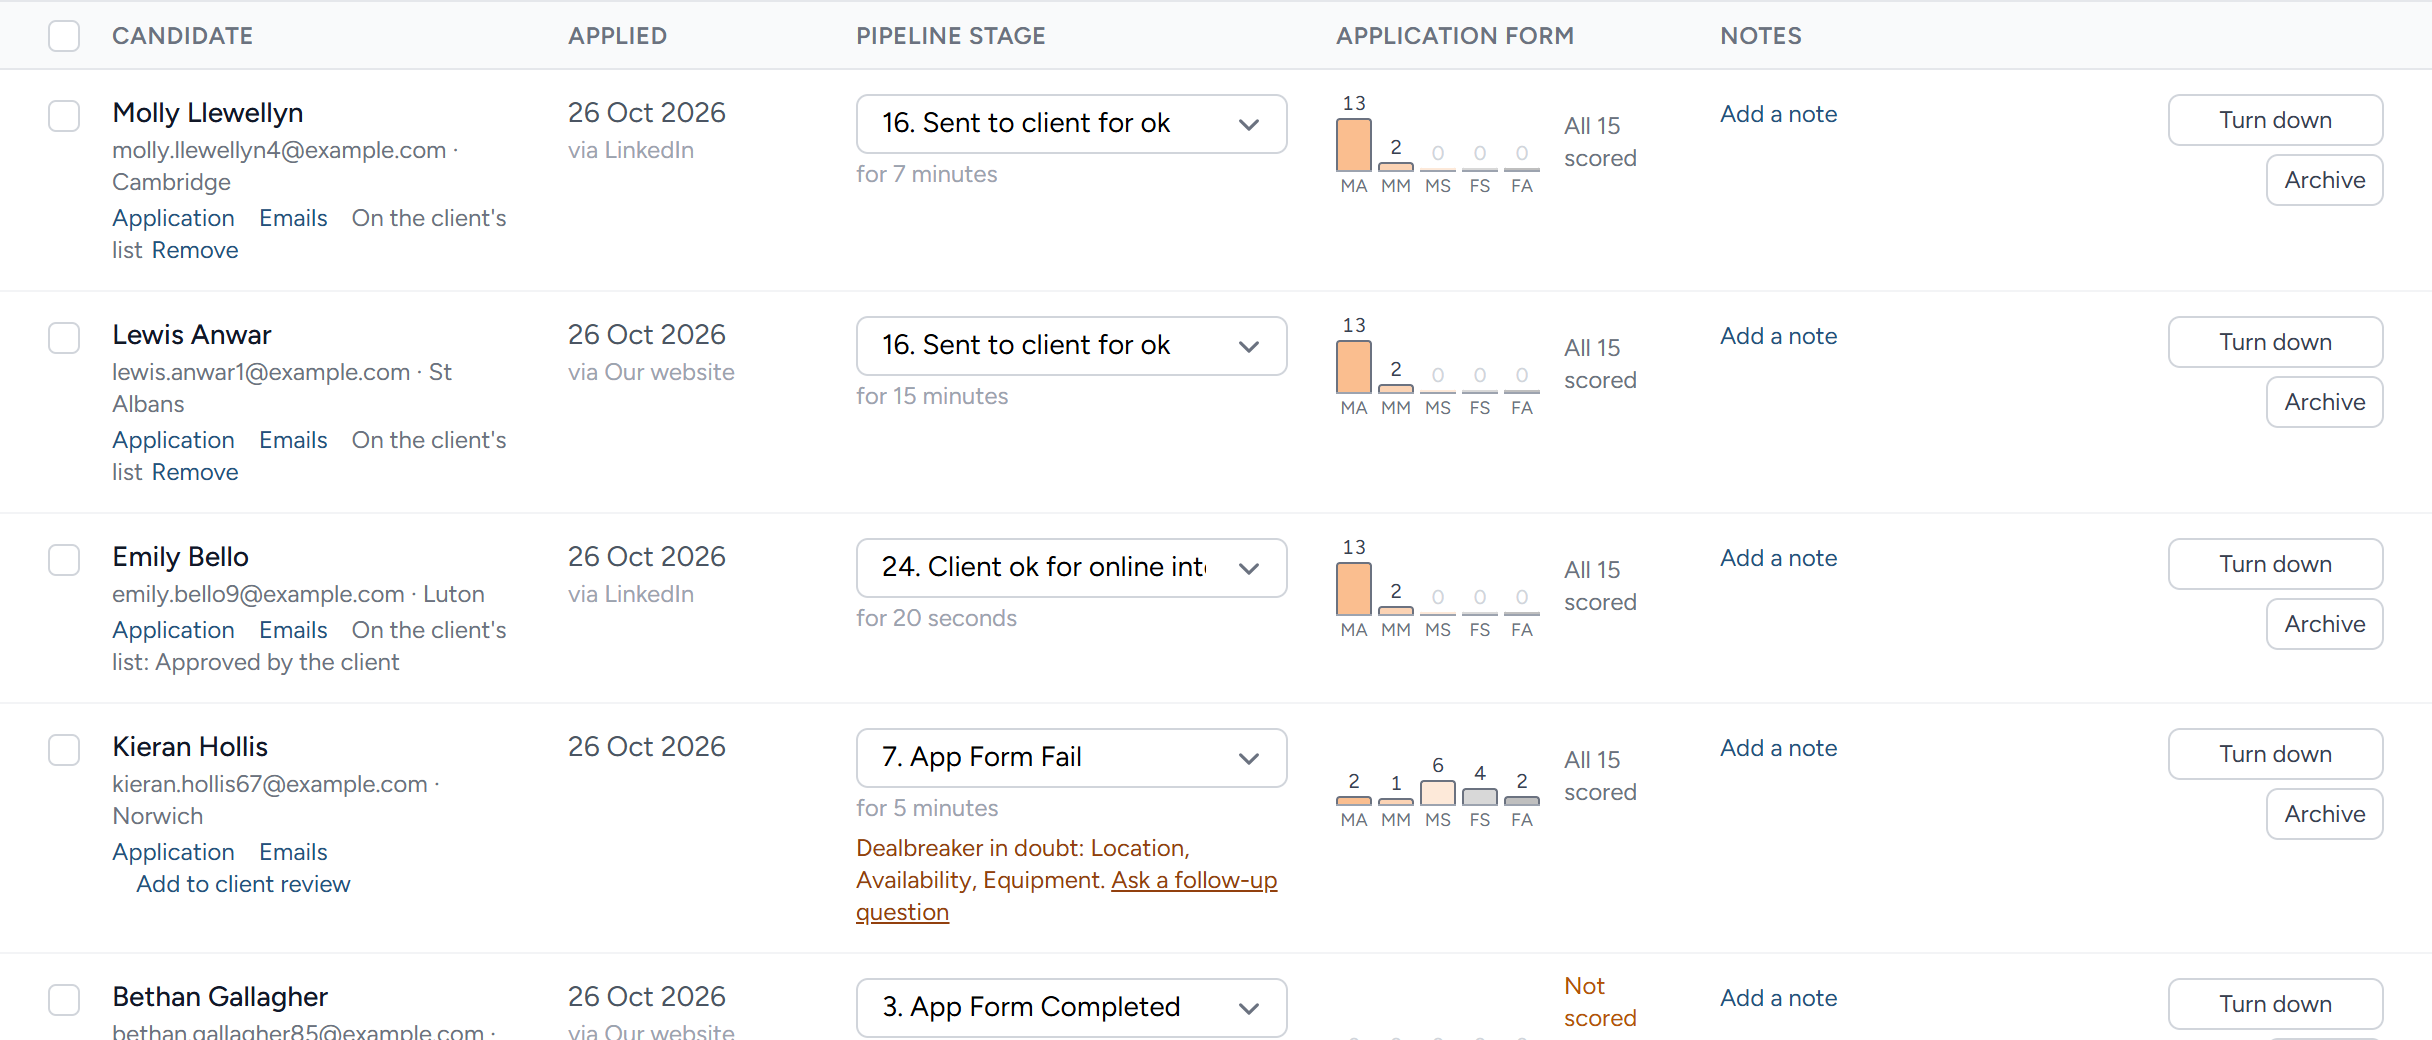Open Bethan Gallagher's App Form Completed dropdown
The image size is (2432, 1040).
(1071, 1008)
